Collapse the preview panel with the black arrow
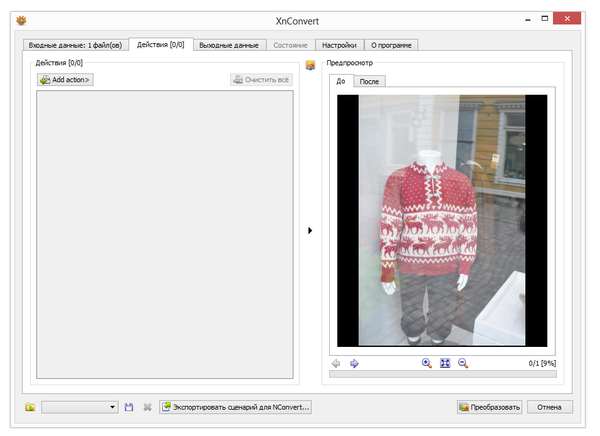 point(310,230)
